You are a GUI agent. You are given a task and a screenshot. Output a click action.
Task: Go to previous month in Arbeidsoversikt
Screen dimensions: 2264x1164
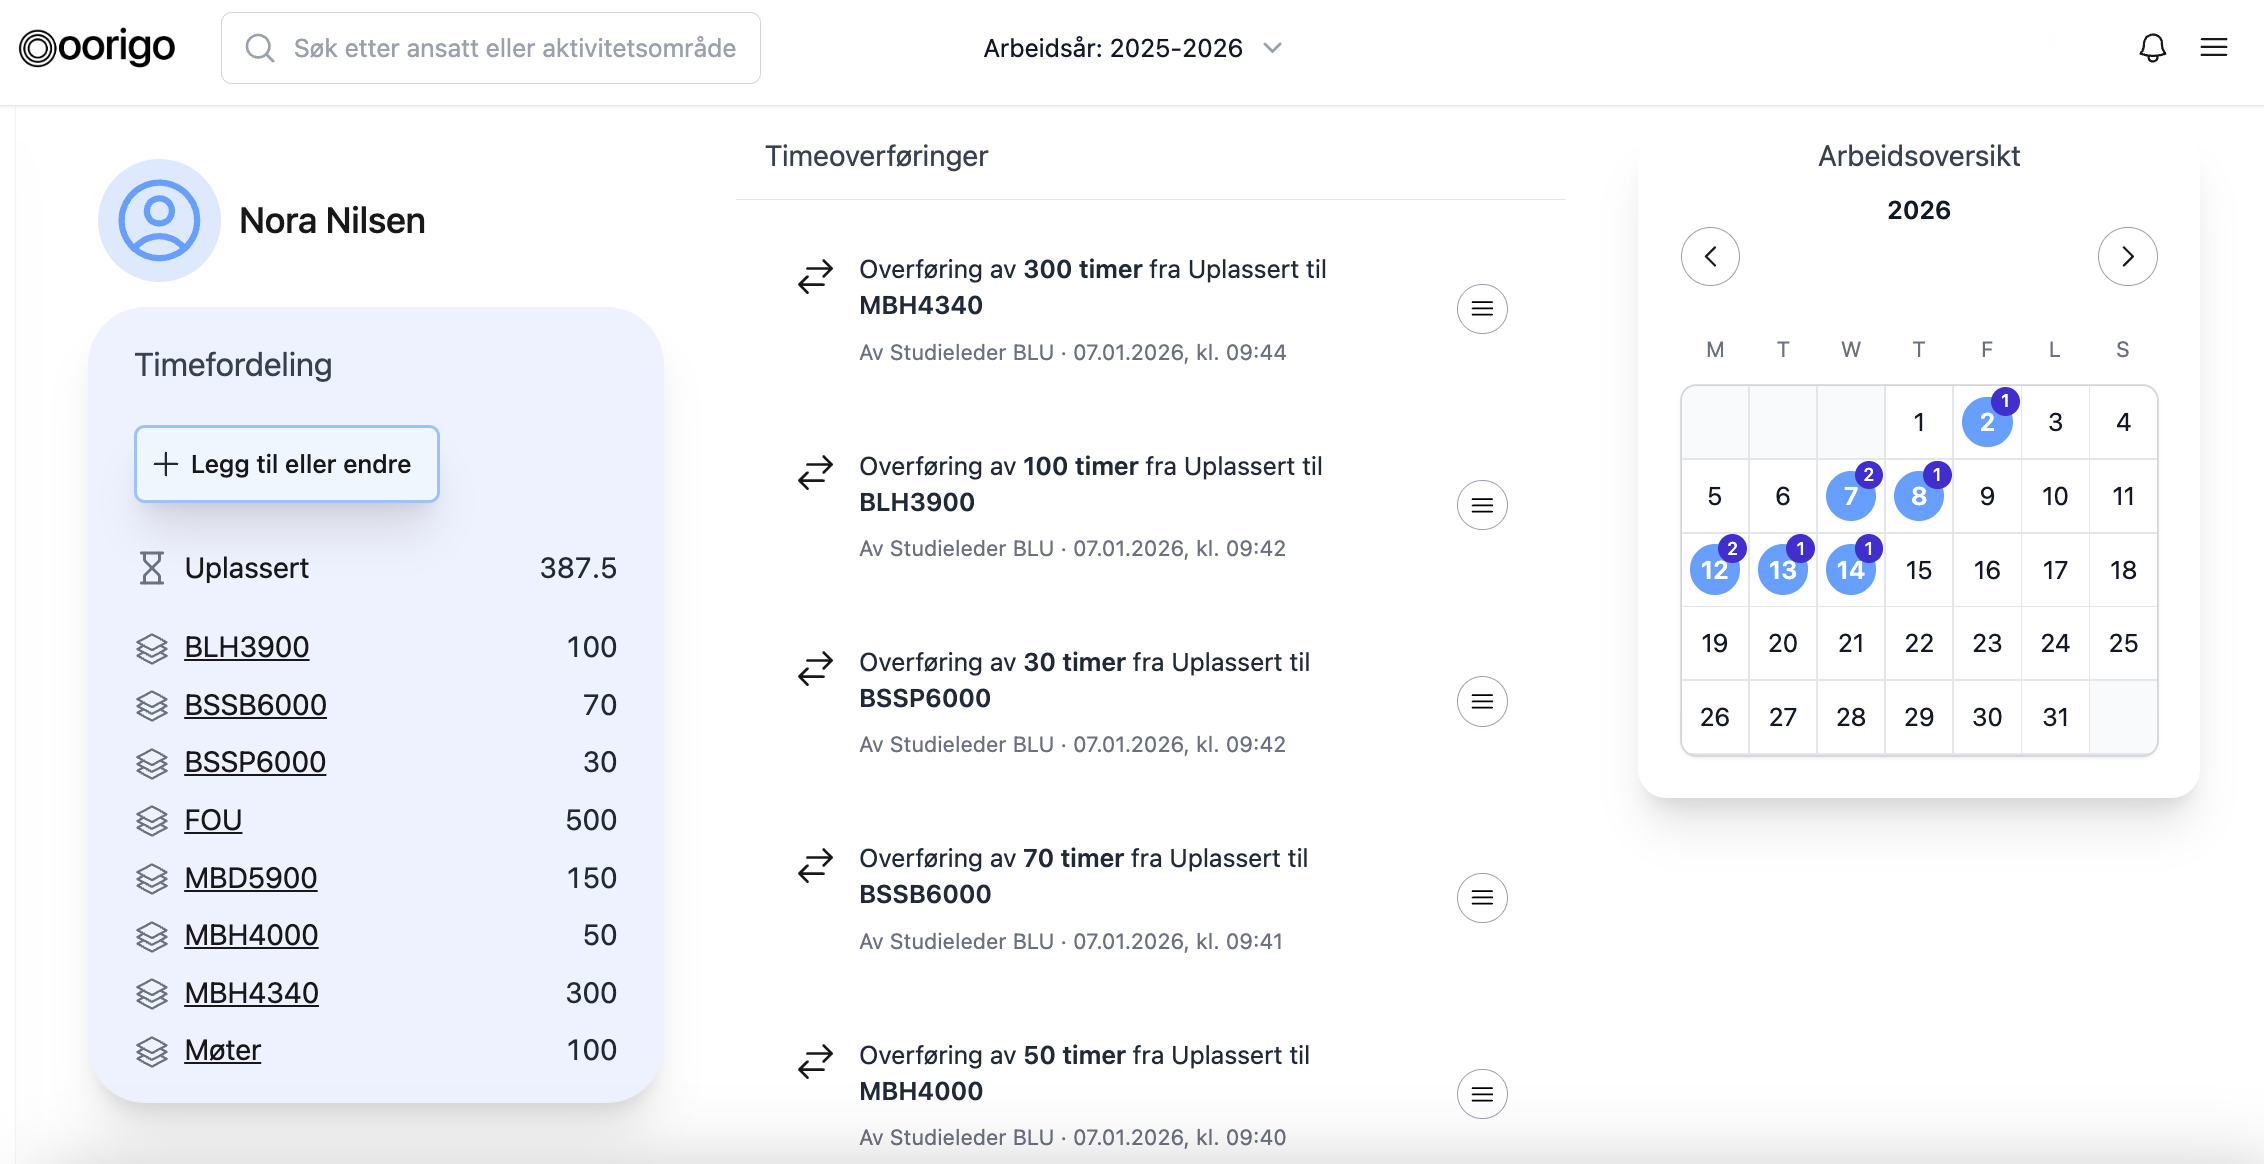pyautogui.click(x=1711, y=256)
